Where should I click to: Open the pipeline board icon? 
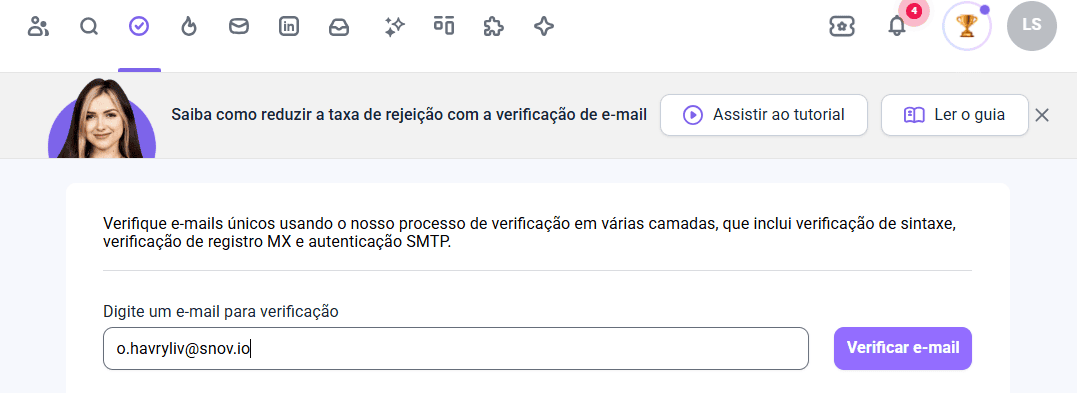pyautogui.click(x=444, y=26)
